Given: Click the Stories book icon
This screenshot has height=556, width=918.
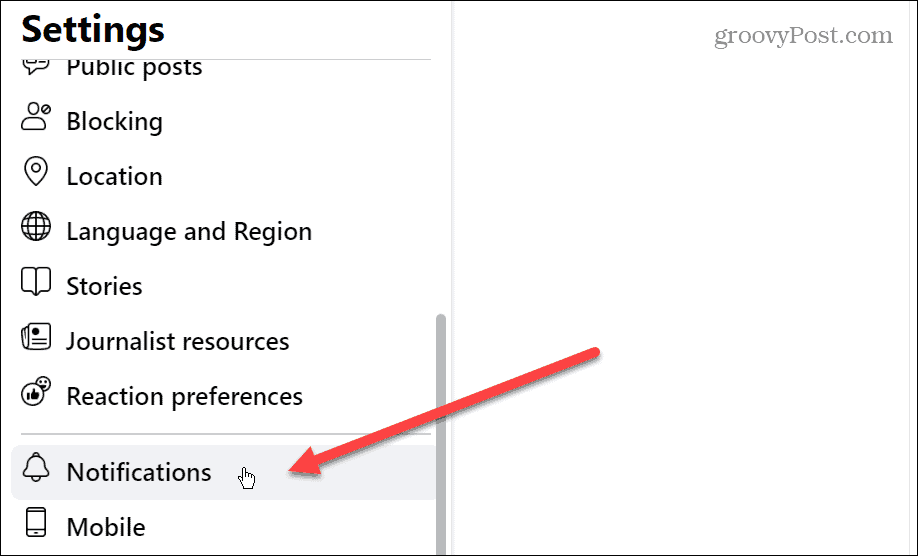Looking at the screenshot, I should [36, 282].
